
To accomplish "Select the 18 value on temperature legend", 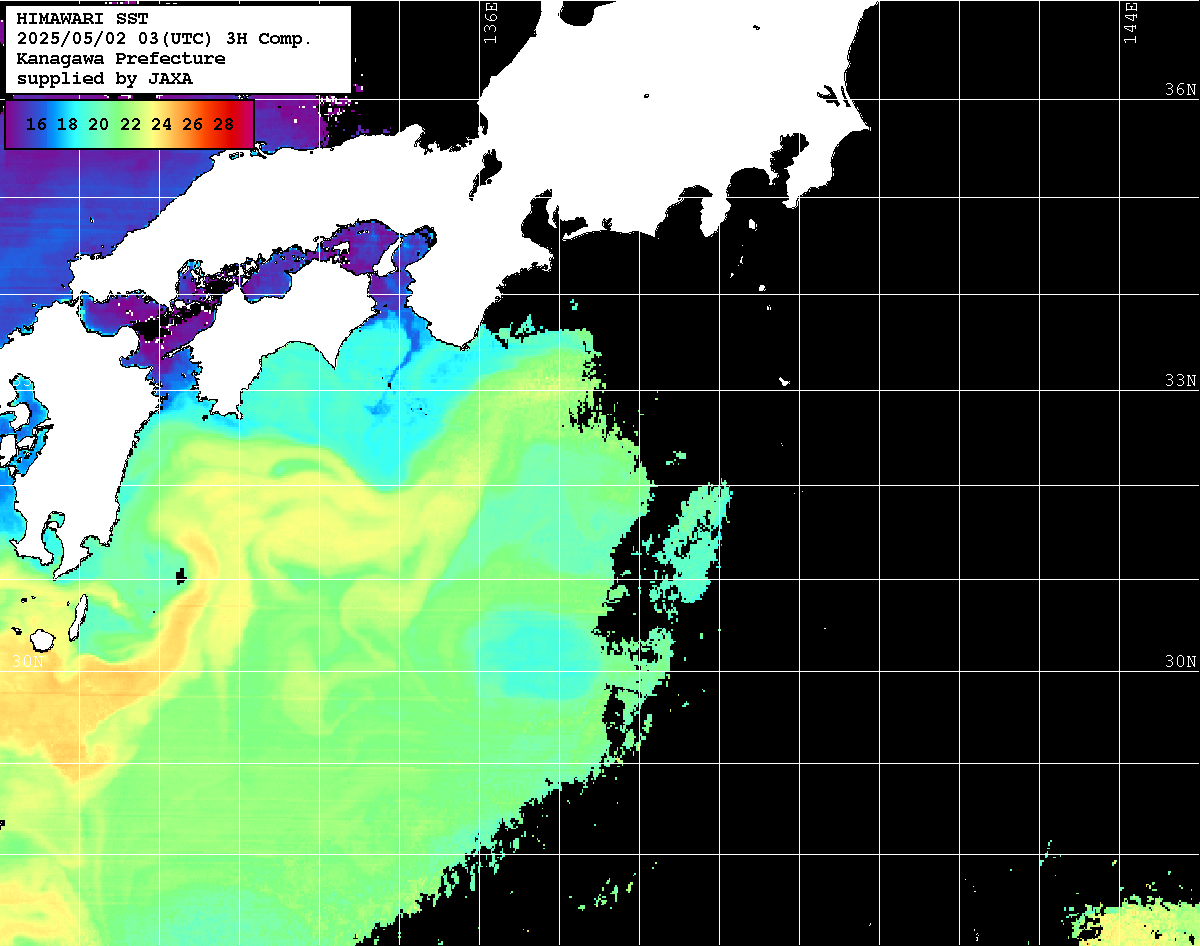I will coord(67,125).
